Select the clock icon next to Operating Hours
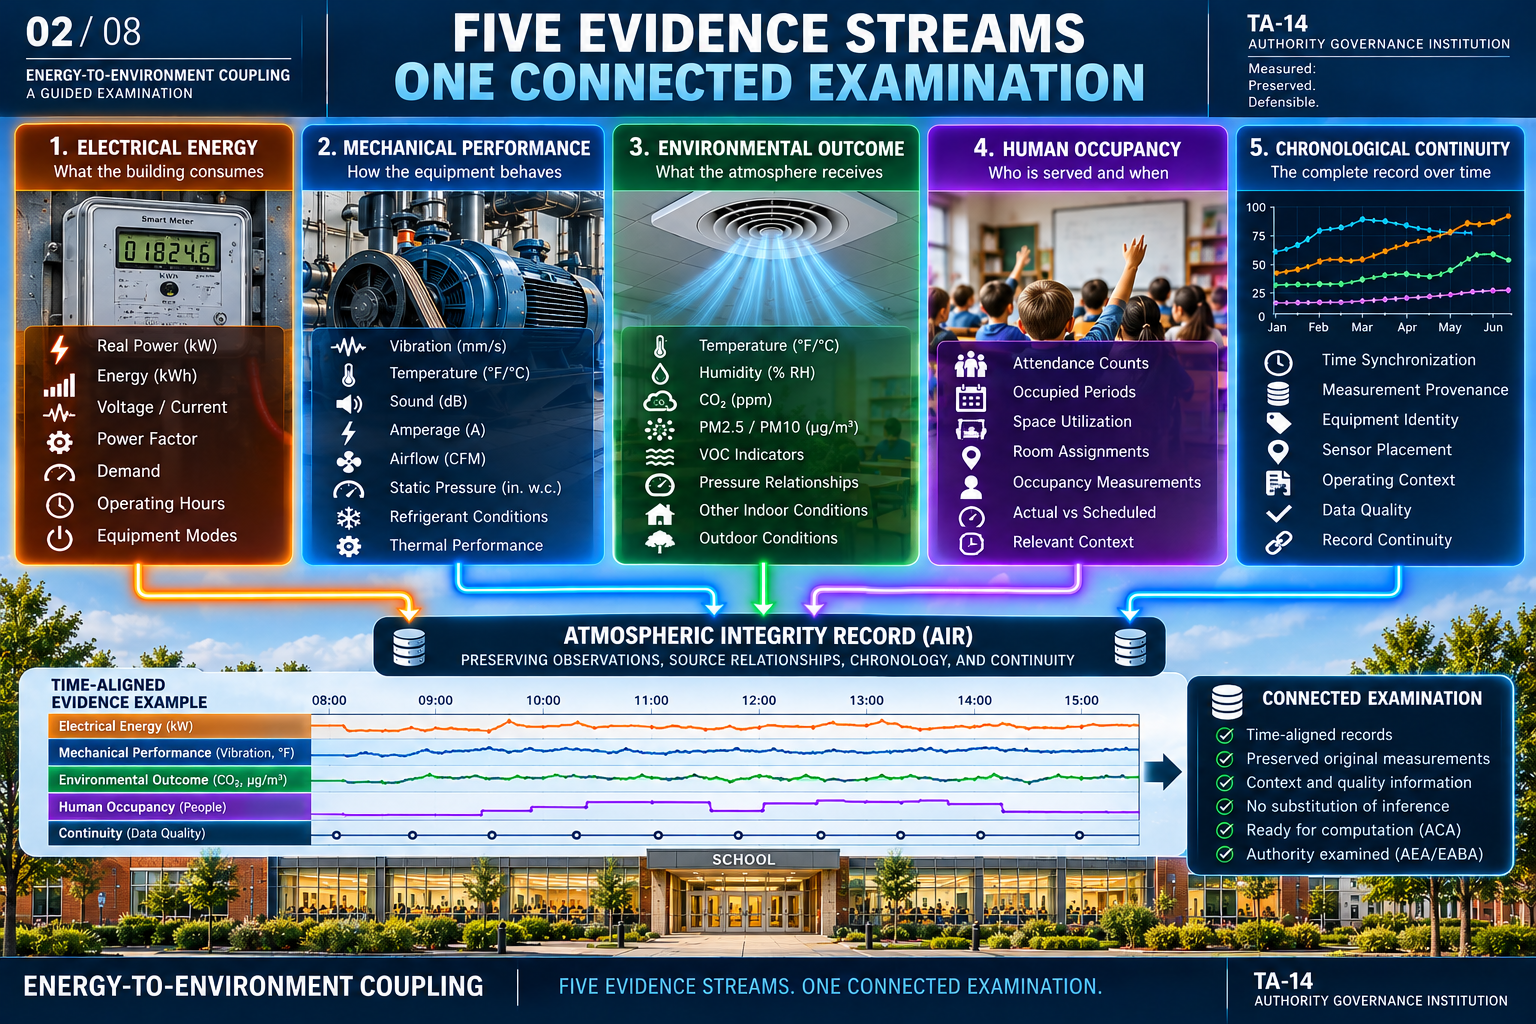Image resolution: width=1536 pixels, height=1024 pixels. tap(60, 505)
